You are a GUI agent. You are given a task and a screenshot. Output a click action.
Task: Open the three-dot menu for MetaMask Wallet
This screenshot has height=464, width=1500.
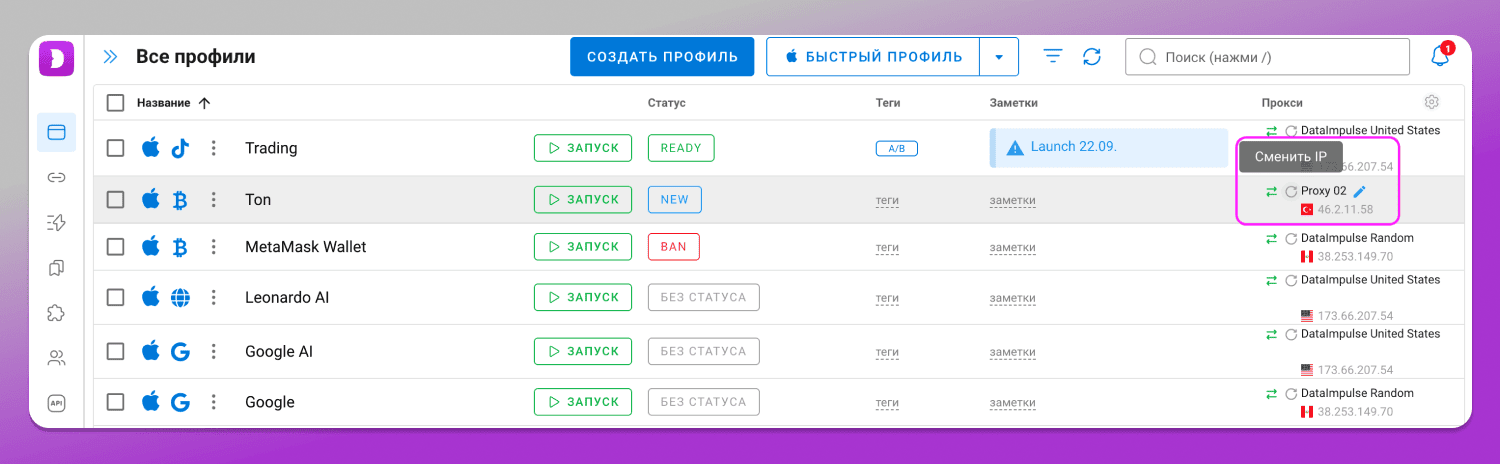213,247
